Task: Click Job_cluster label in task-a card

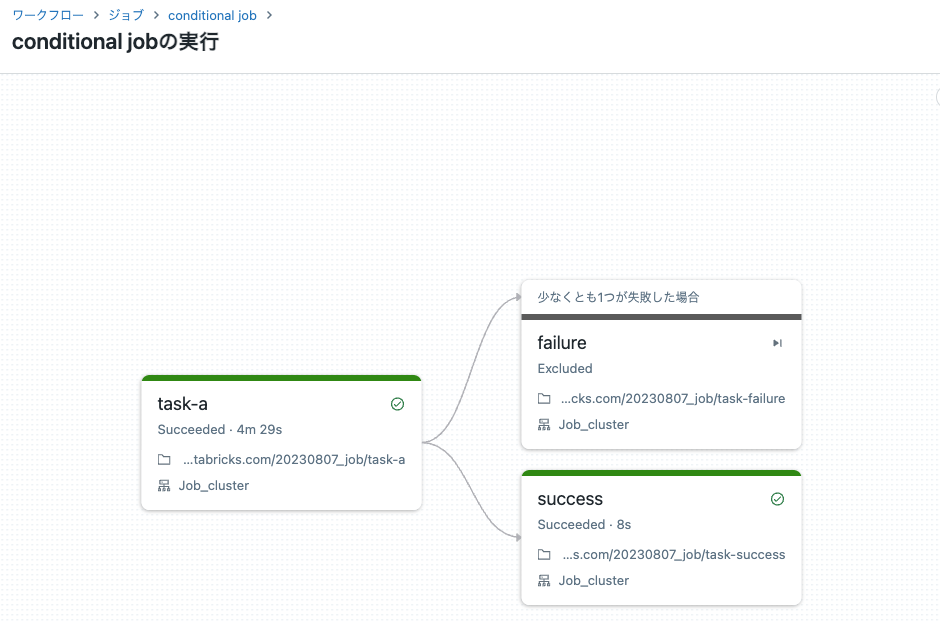Action: (x=214, y=486)
